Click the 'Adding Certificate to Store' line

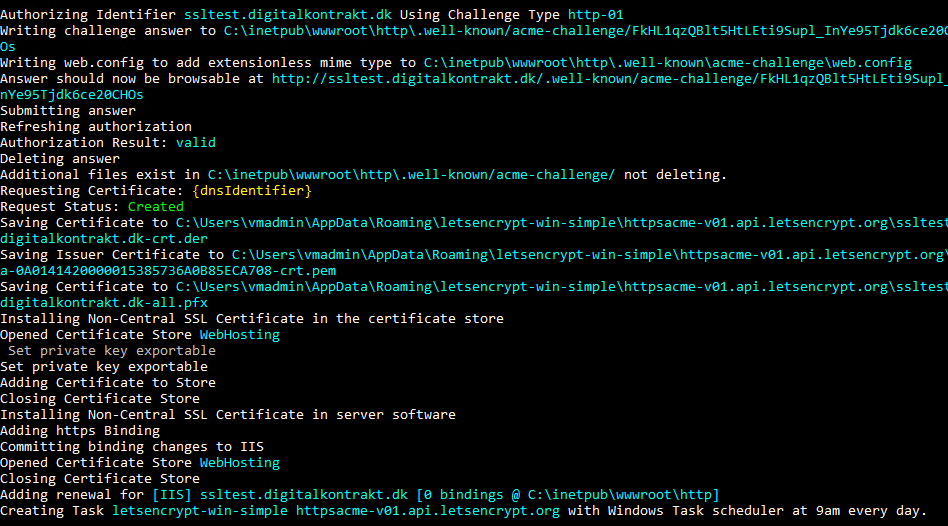pyautogui.click(x=108, y=383)
